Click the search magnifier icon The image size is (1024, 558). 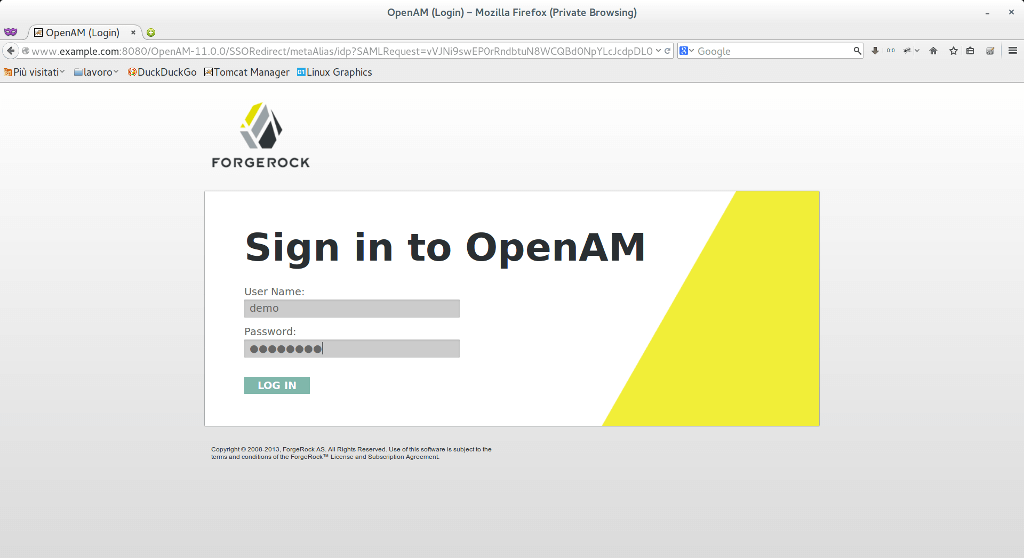tap(857, 51)
